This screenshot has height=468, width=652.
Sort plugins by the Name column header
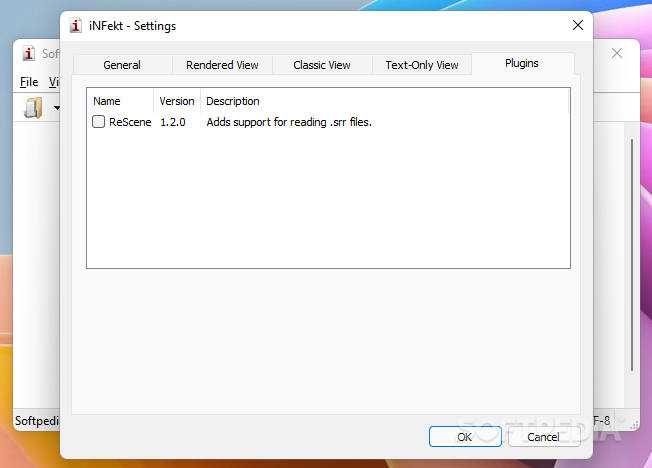point(120,101)
